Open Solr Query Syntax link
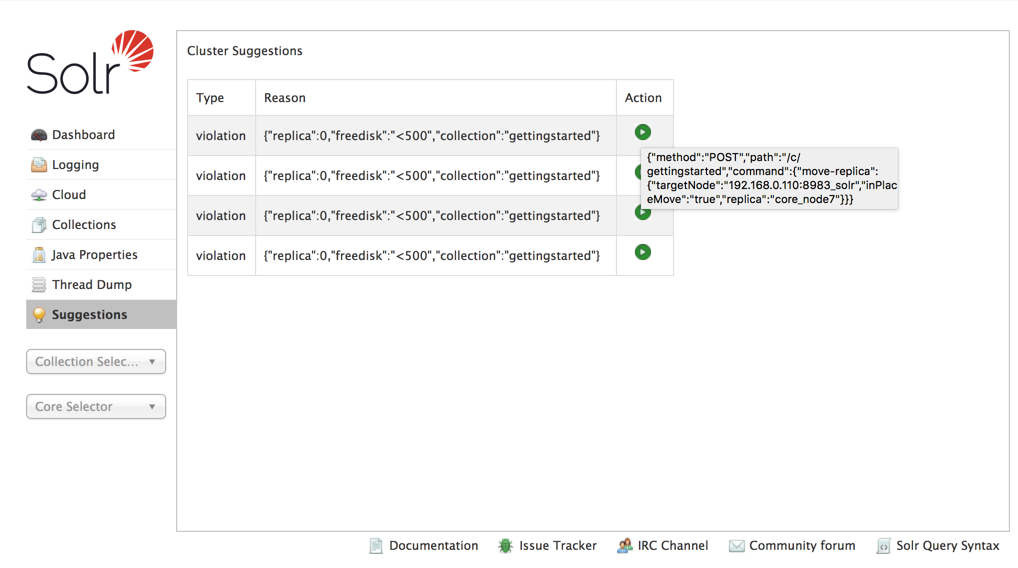This screenshot has width=1018, height=568. (x=947, y=546)
